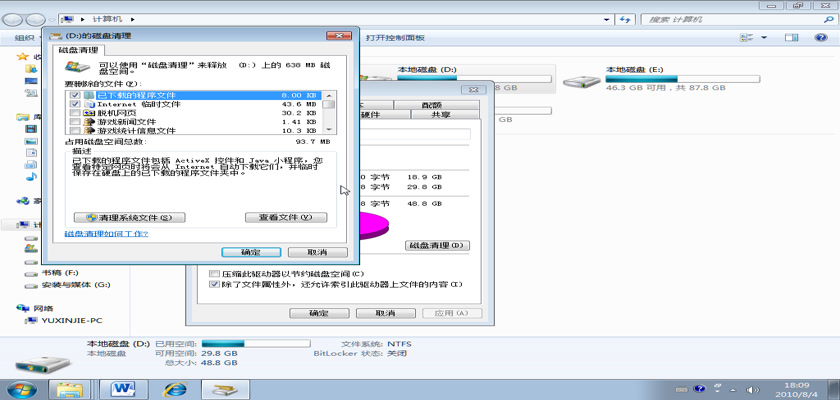Screen dimensions: 840x400
Task: Uncheck the 已下载的程序文件 checkbox
Action: point(75,94)
